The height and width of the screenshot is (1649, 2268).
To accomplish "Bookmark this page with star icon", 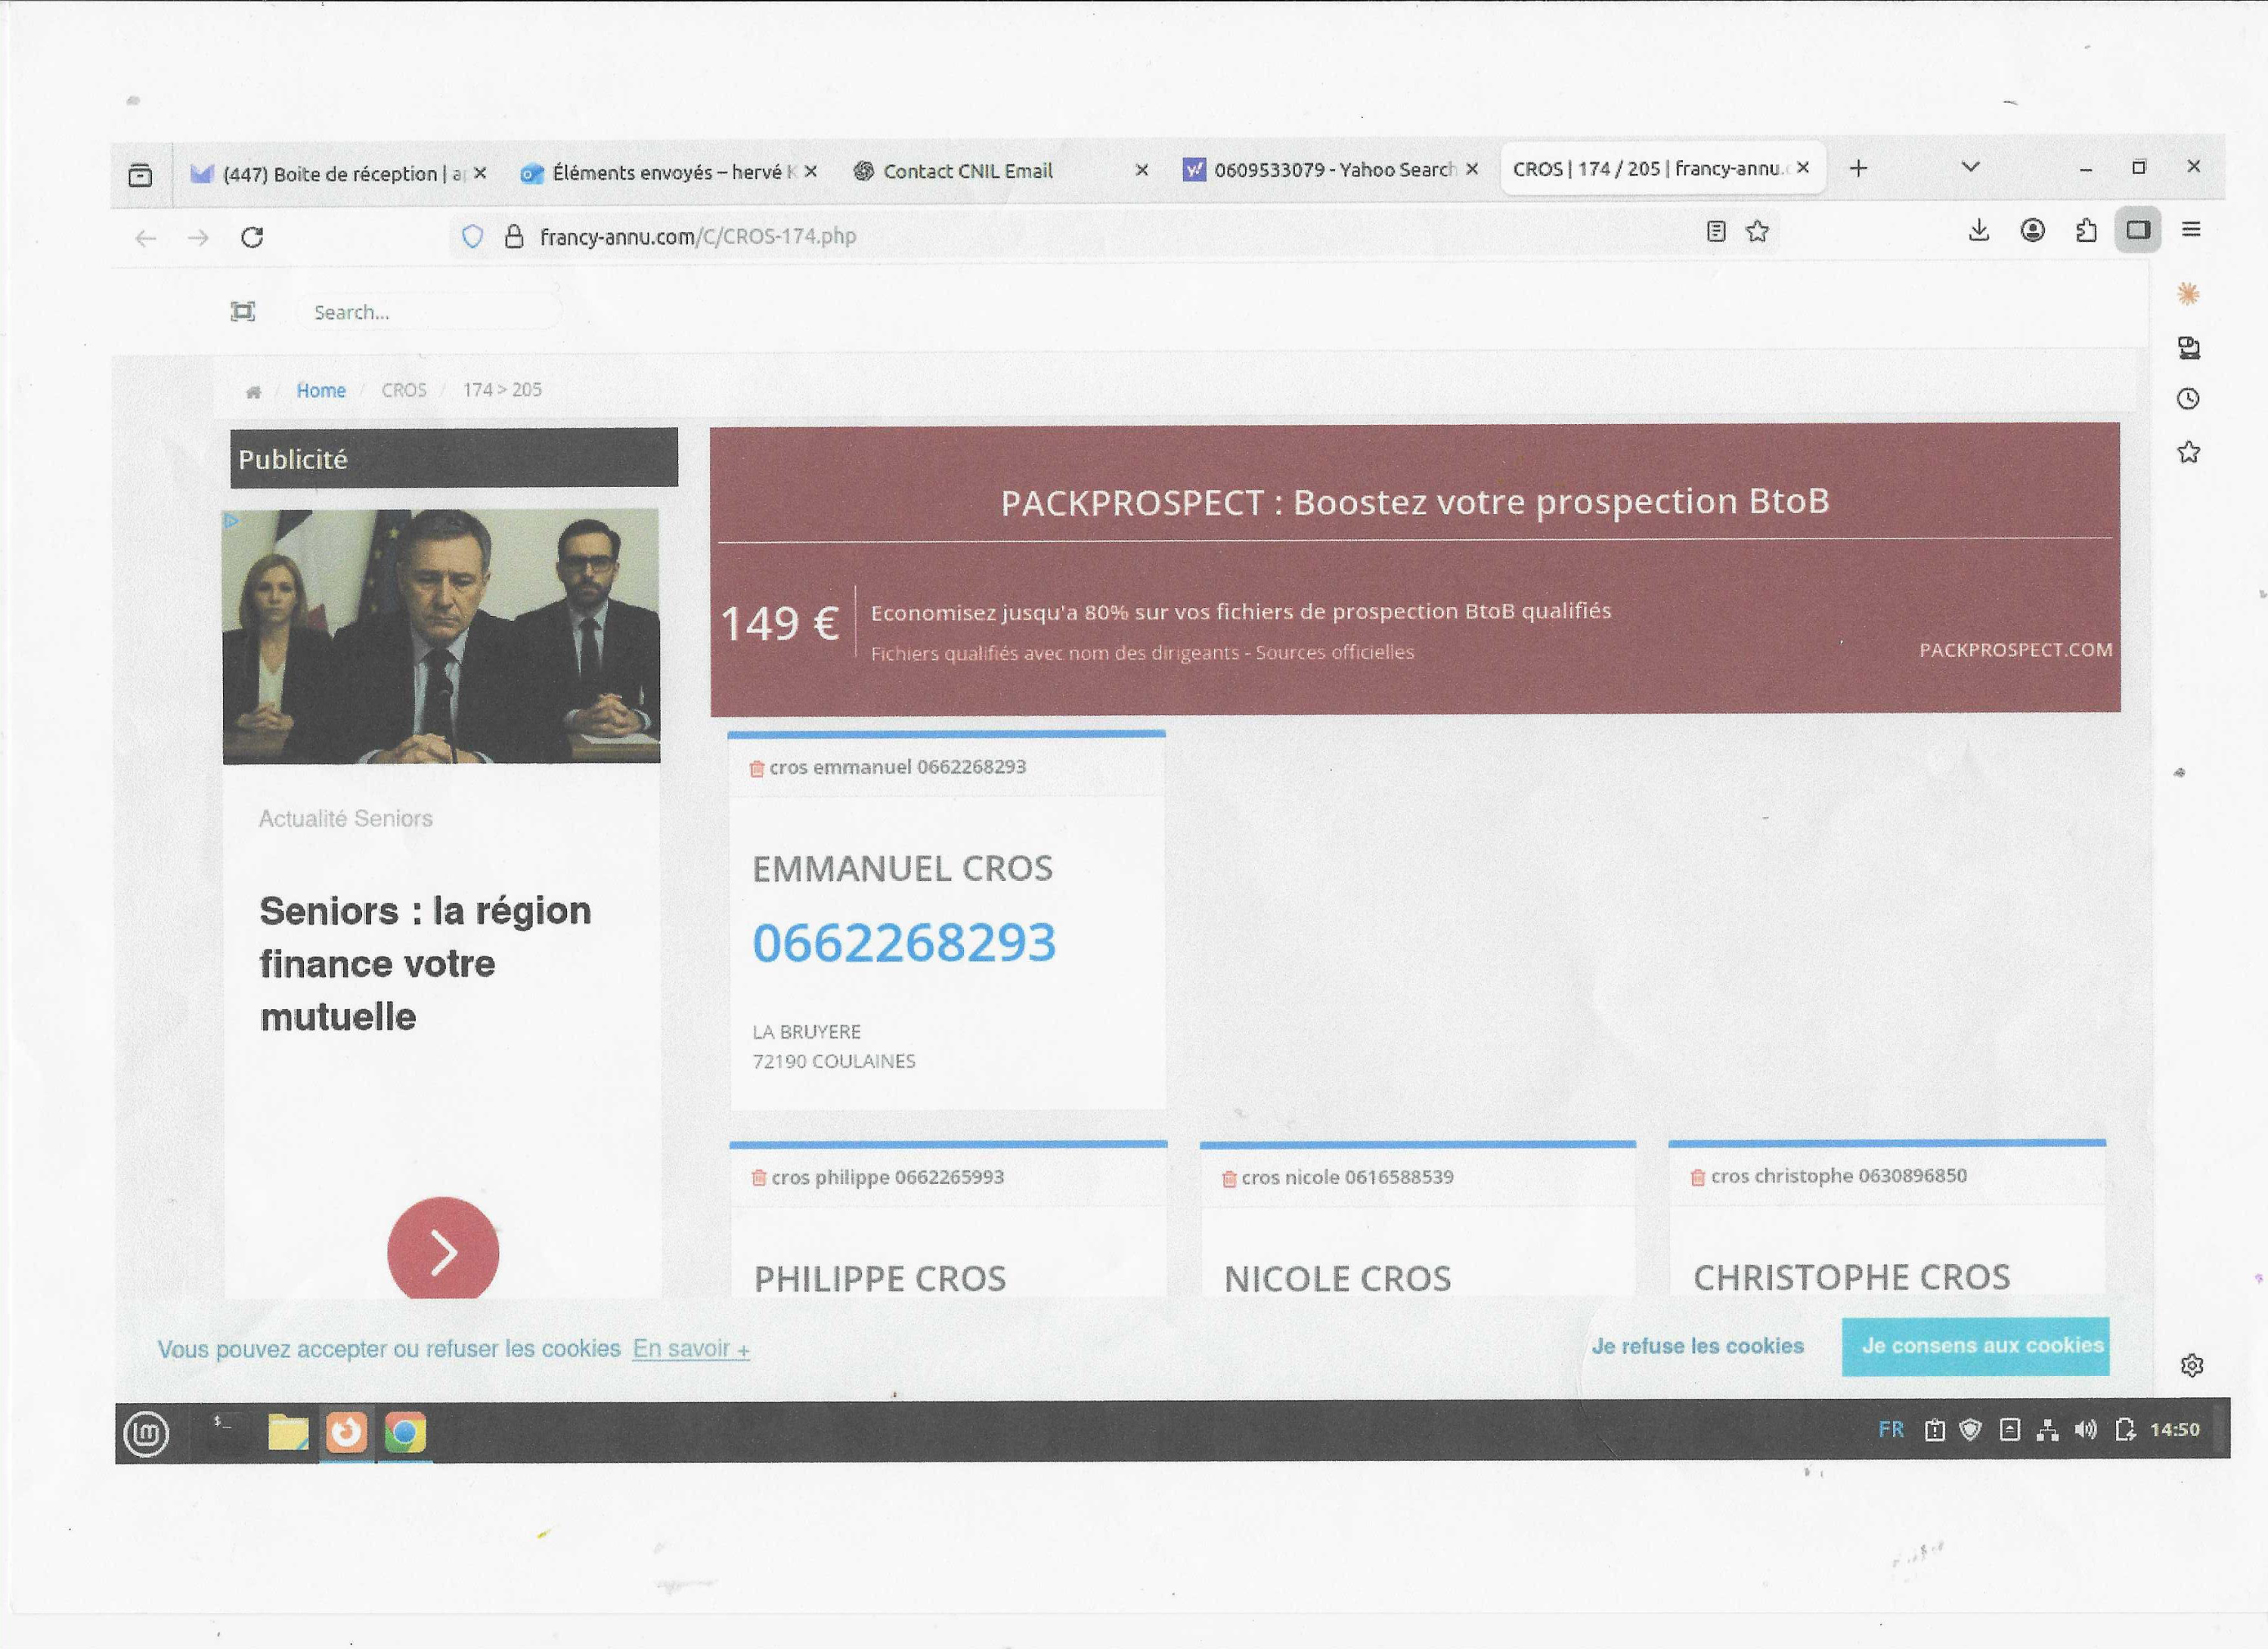I will pos(1757,232).
